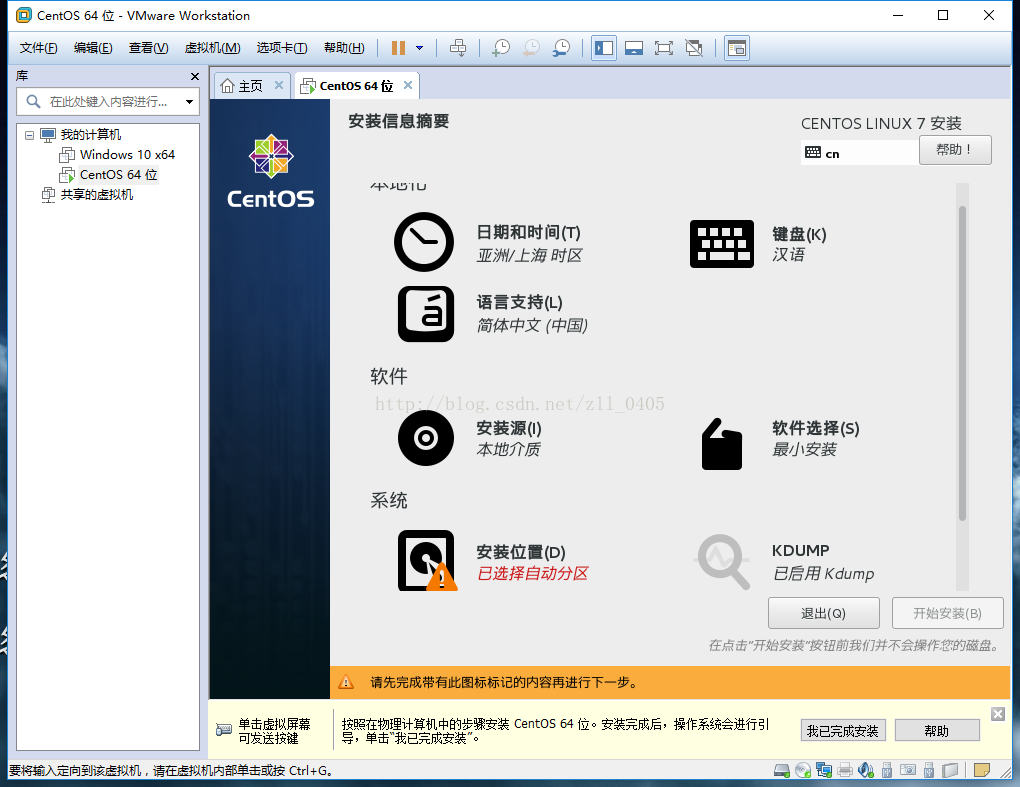1020x787 pixels.
Task: Click the hard disk status icon
Action: [782, 771]
